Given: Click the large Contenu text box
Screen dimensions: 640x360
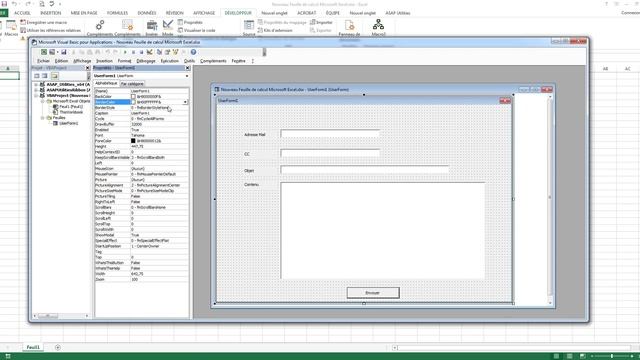Looking at the screenshot, I should 383,231.
